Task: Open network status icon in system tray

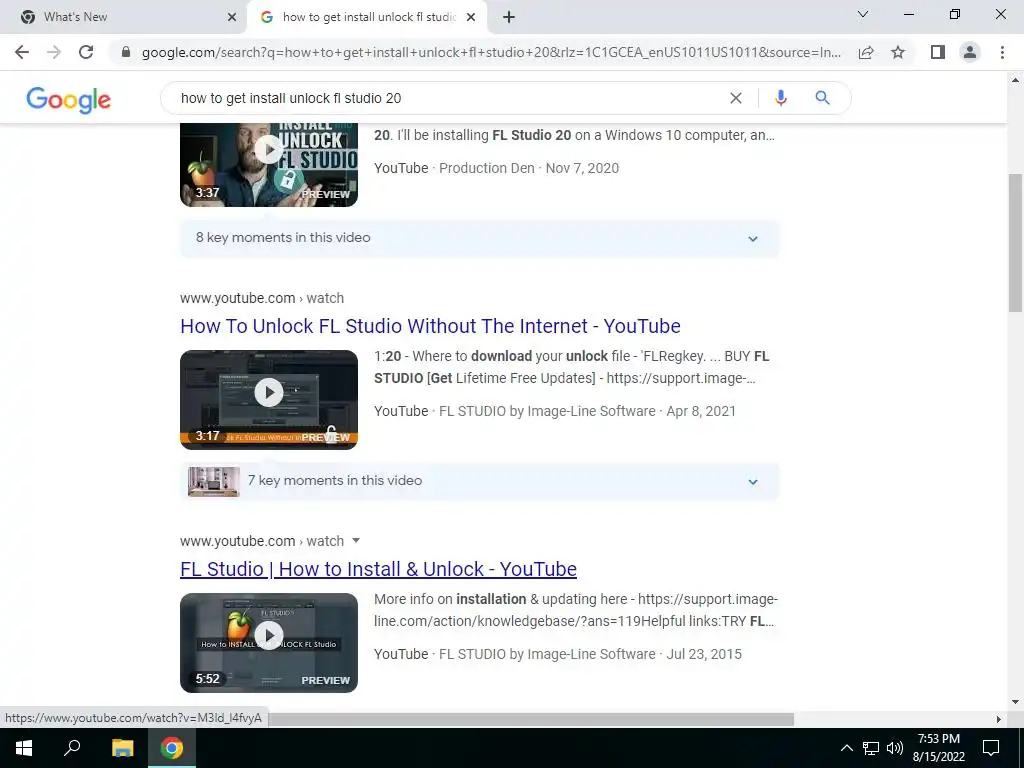Action: tap(871, 748)
